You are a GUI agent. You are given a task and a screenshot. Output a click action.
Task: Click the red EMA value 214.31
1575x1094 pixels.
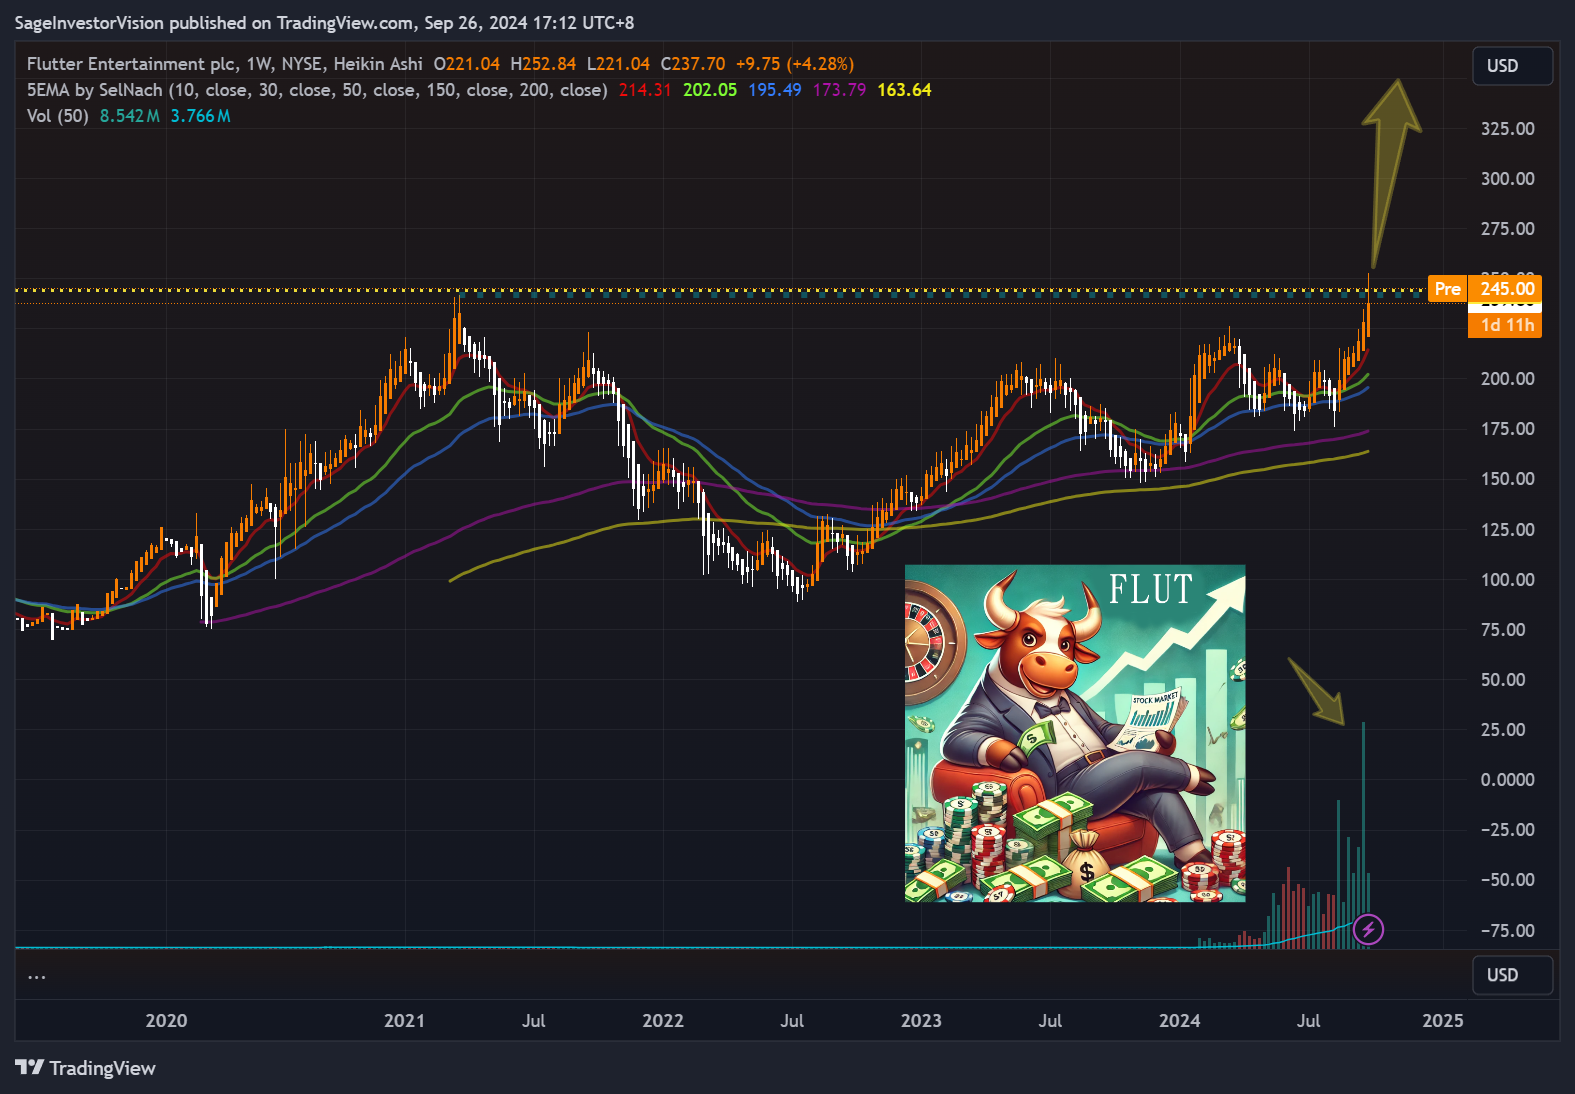tap(645, 90)
